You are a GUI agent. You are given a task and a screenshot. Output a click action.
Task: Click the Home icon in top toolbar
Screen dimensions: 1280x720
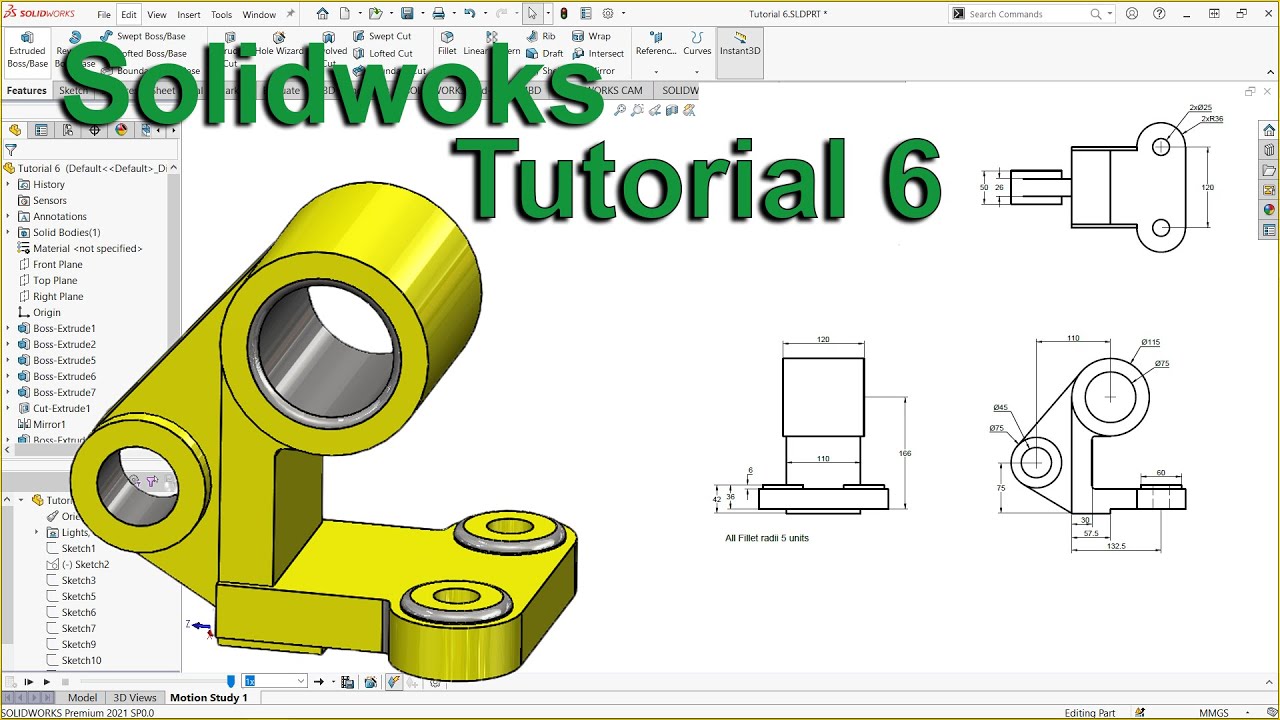pos(322,14)
